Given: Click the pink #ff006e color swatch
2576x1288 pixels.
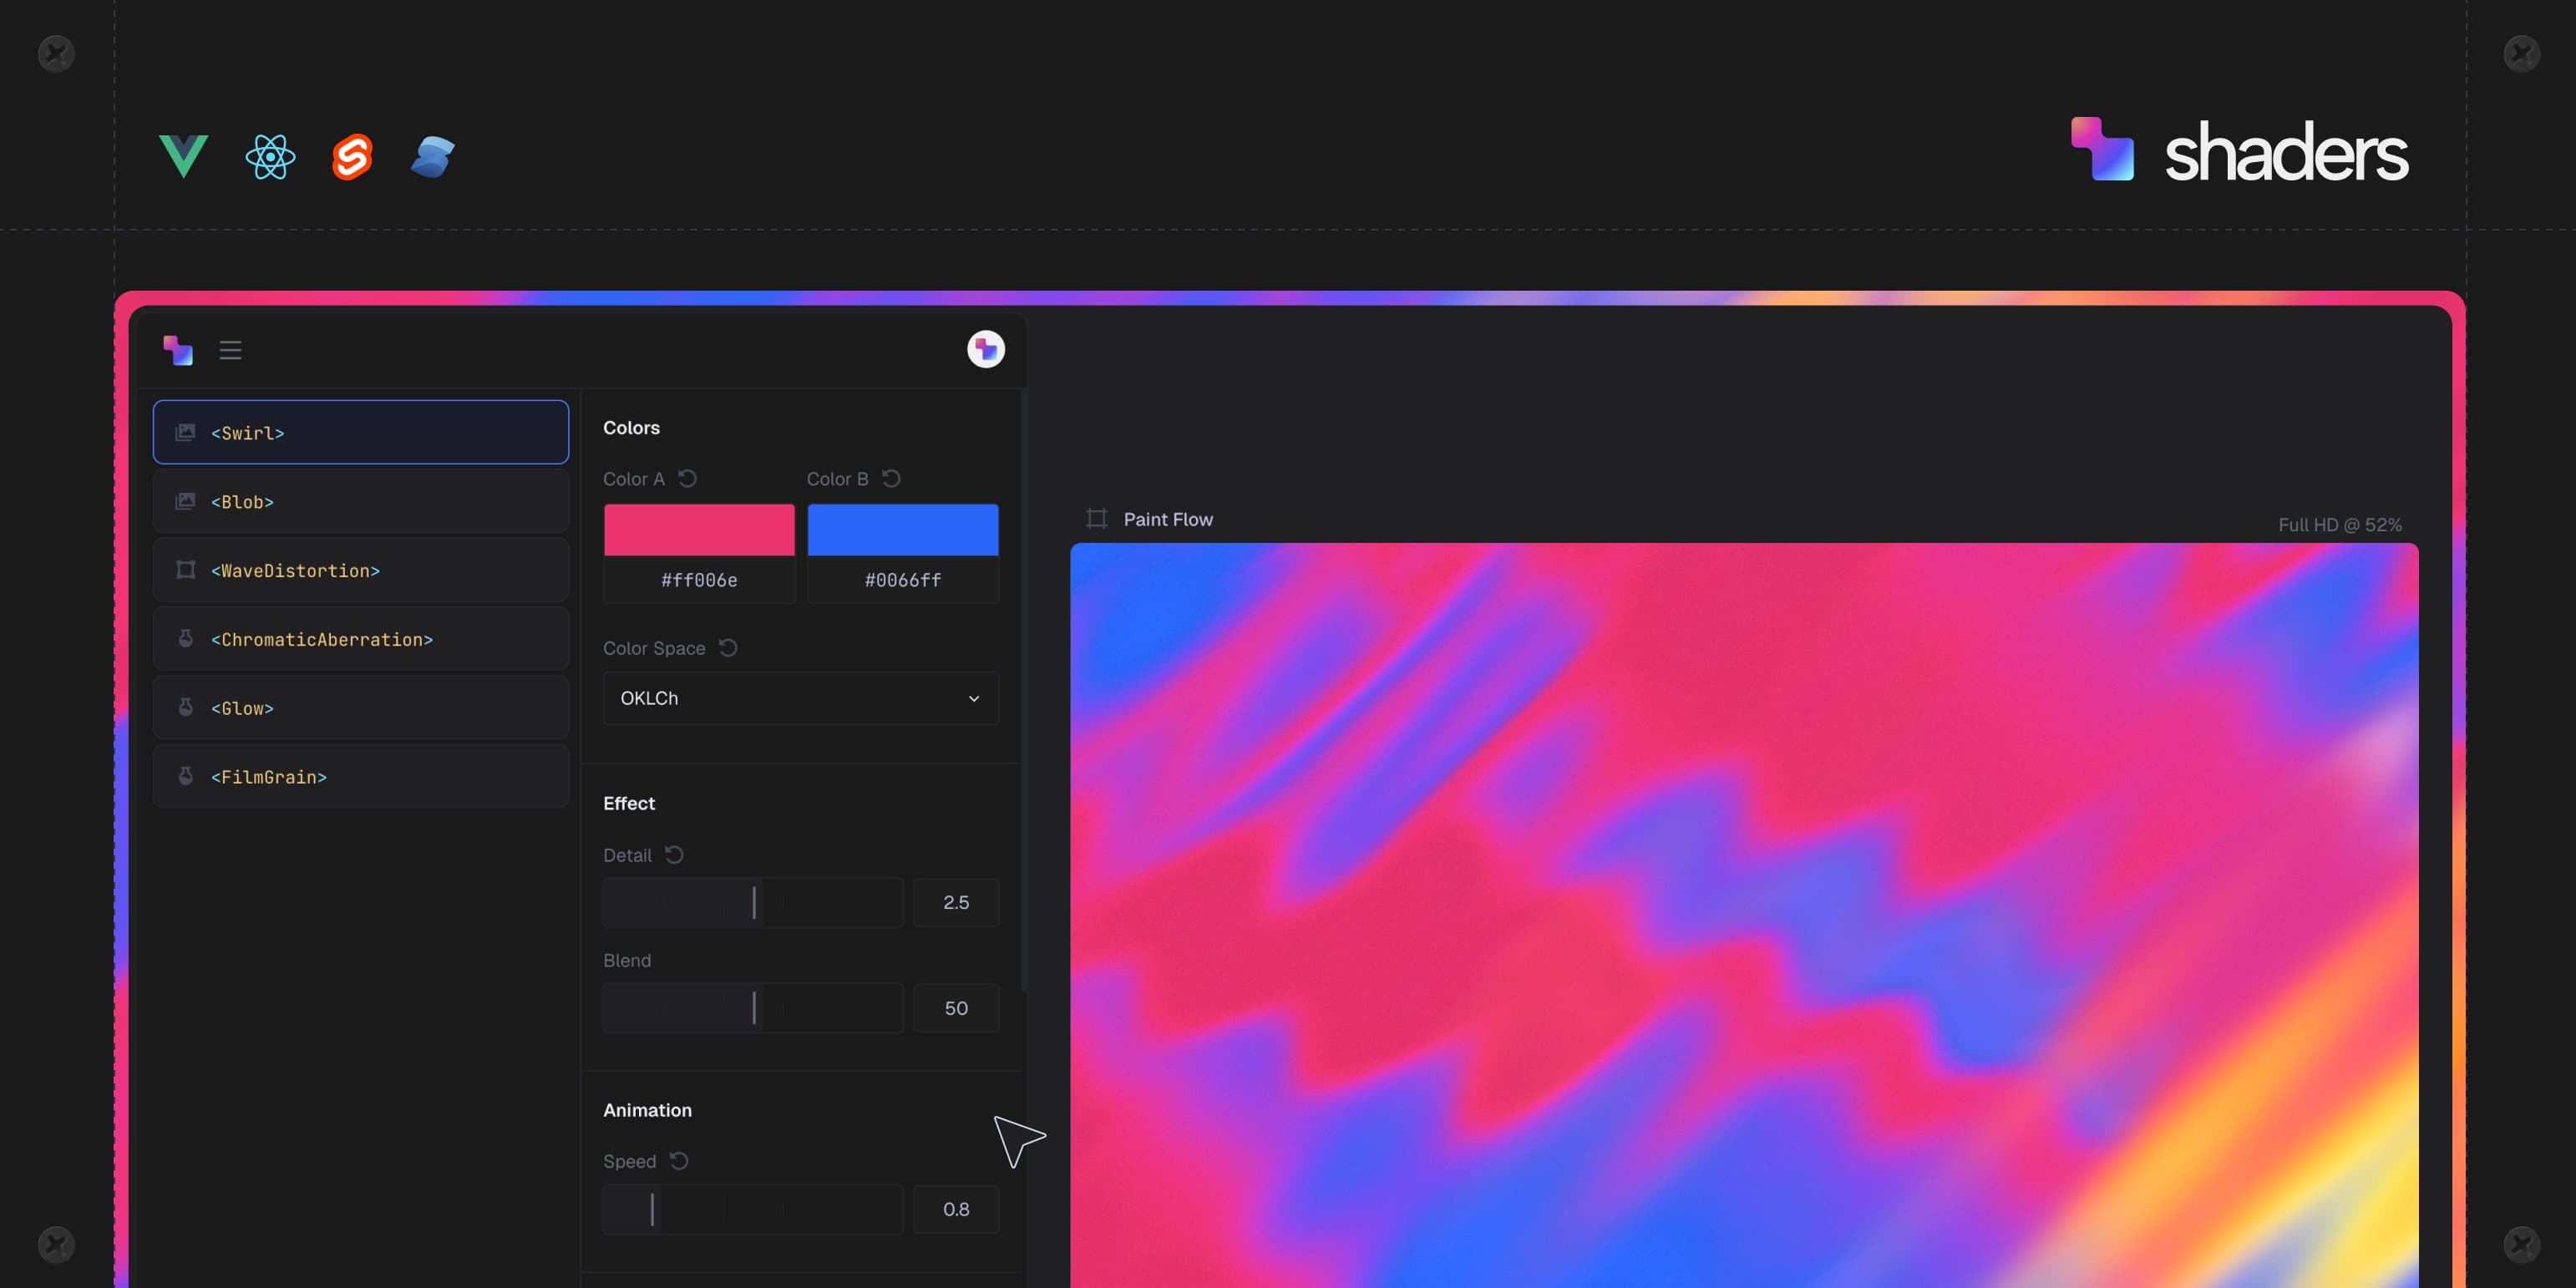Looking at the screenshot, I should coord(698,529).
